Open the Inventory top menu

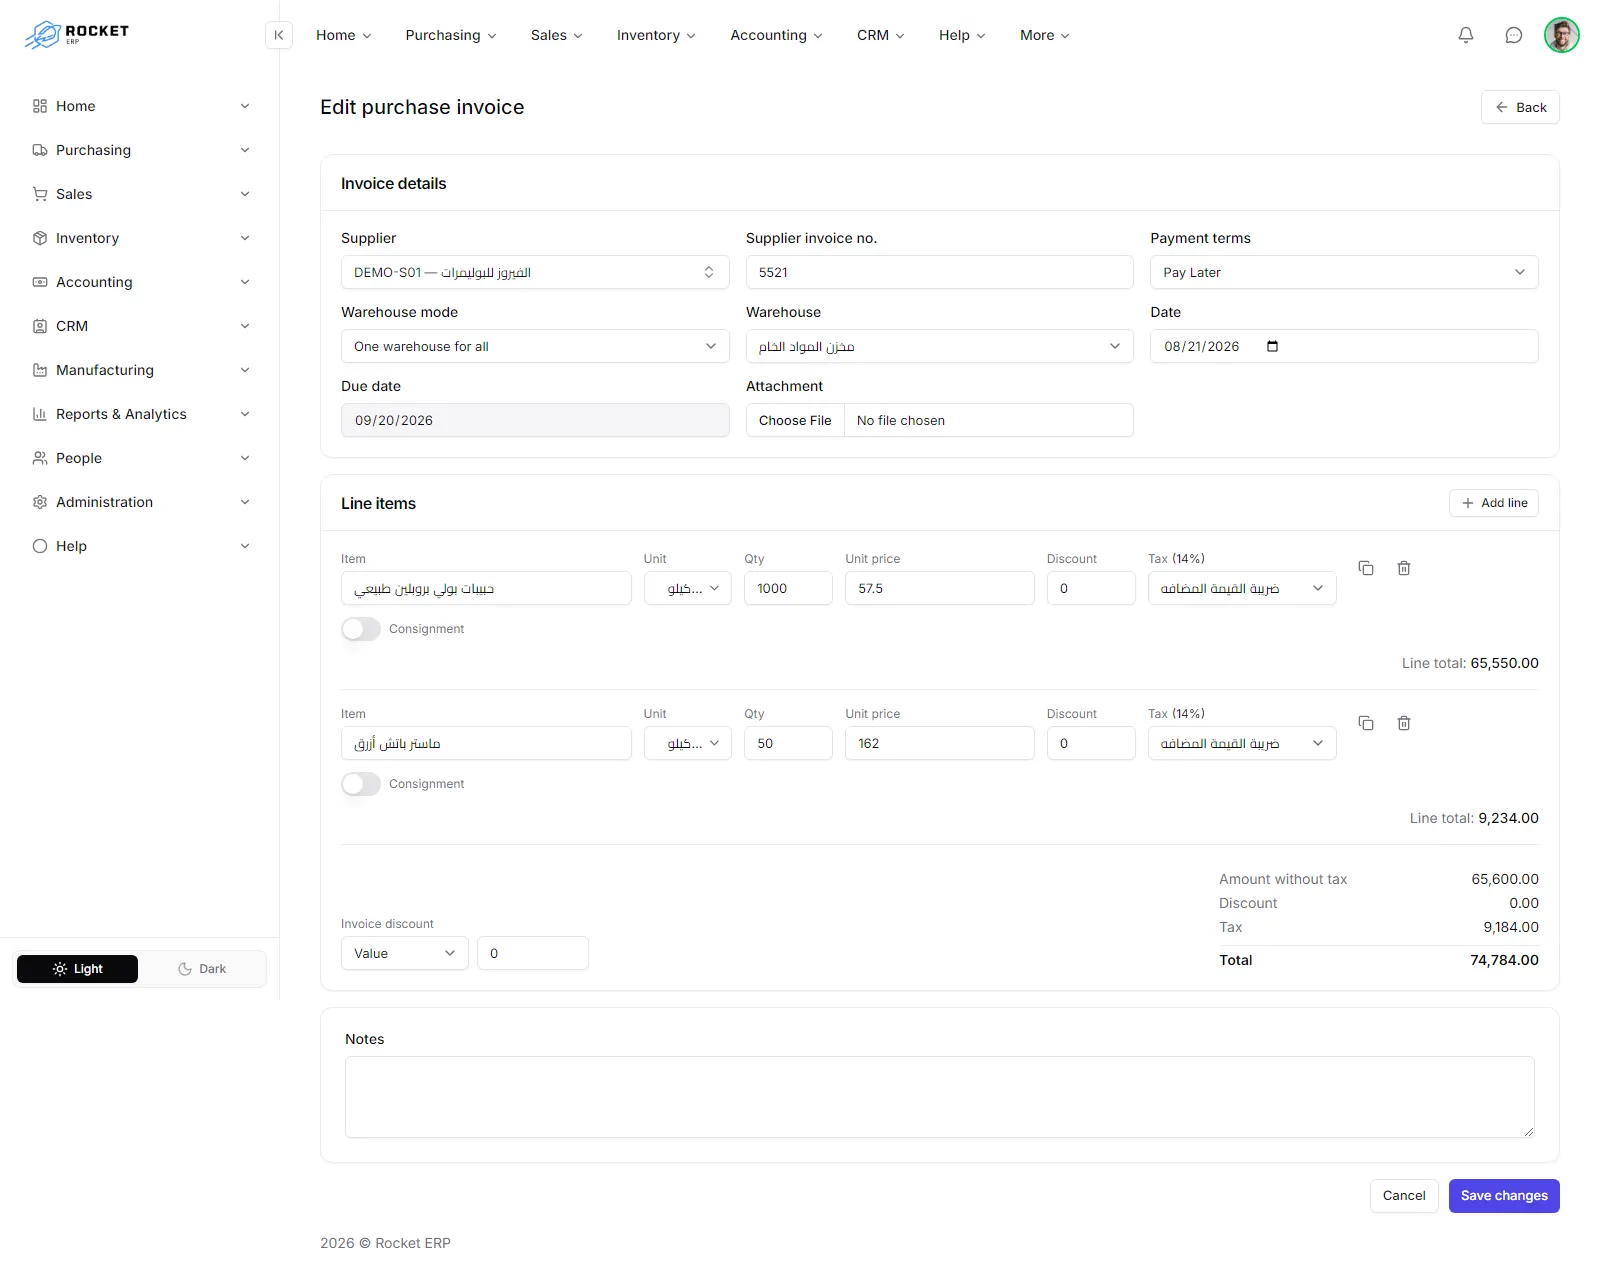[x=656, y=35]
